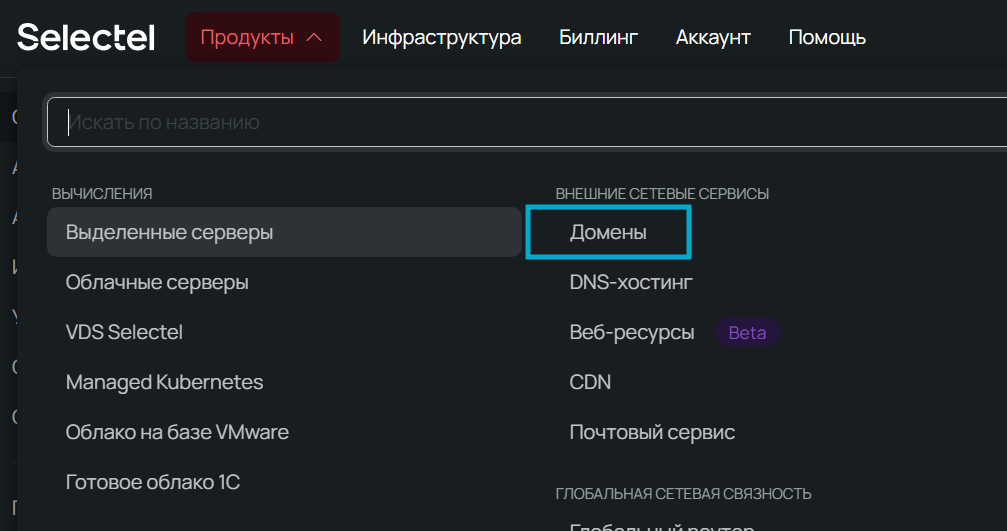1007x531 pixels.
Task: Click the Selectel logo
Action: (x=85, y=37)
